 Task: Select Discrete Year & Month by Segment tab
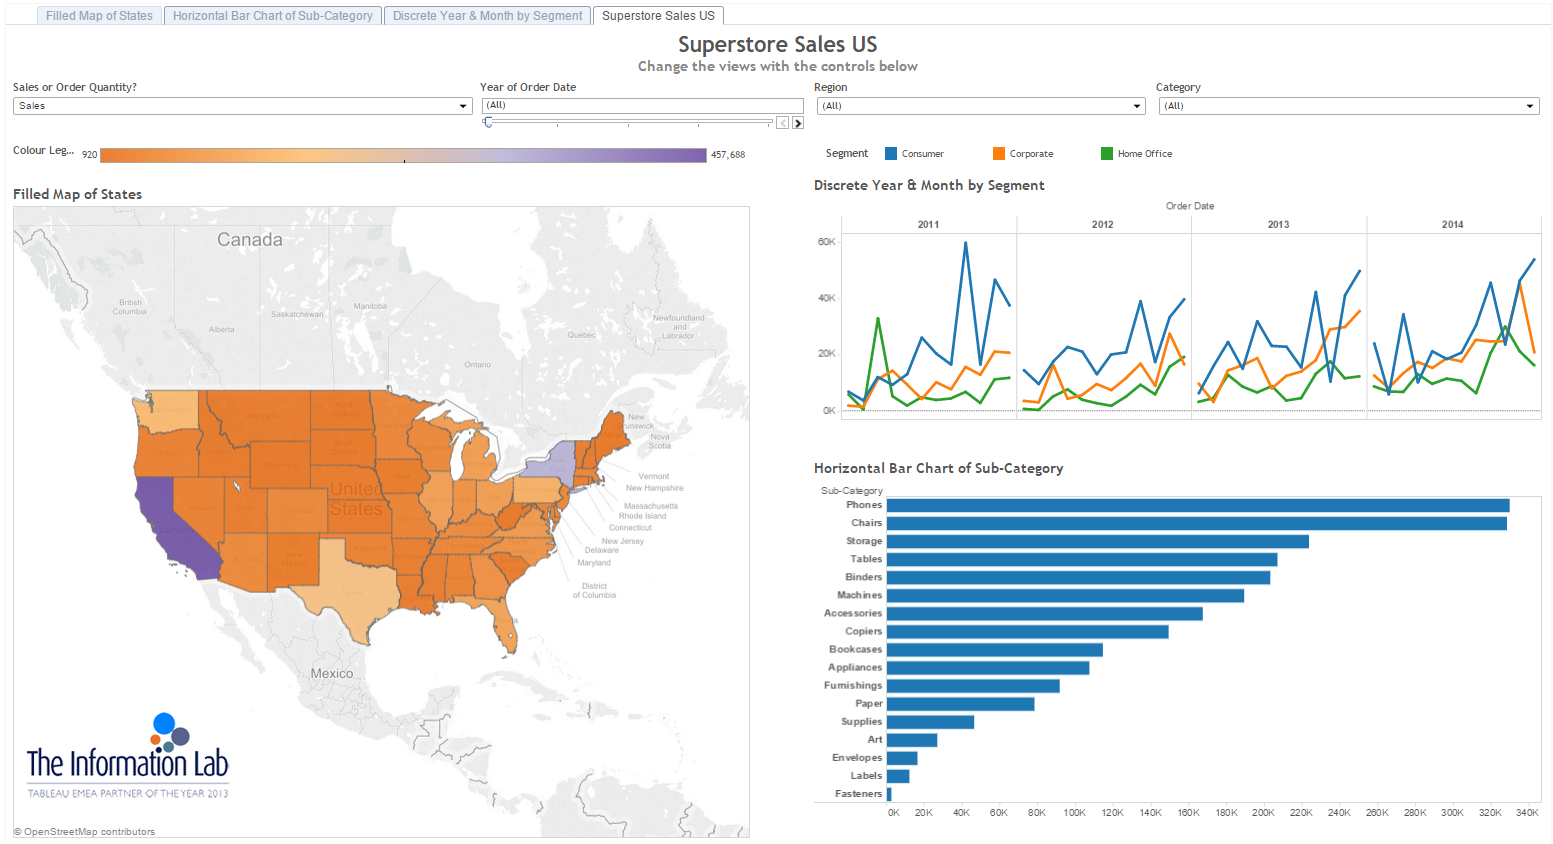coord(487,16)
